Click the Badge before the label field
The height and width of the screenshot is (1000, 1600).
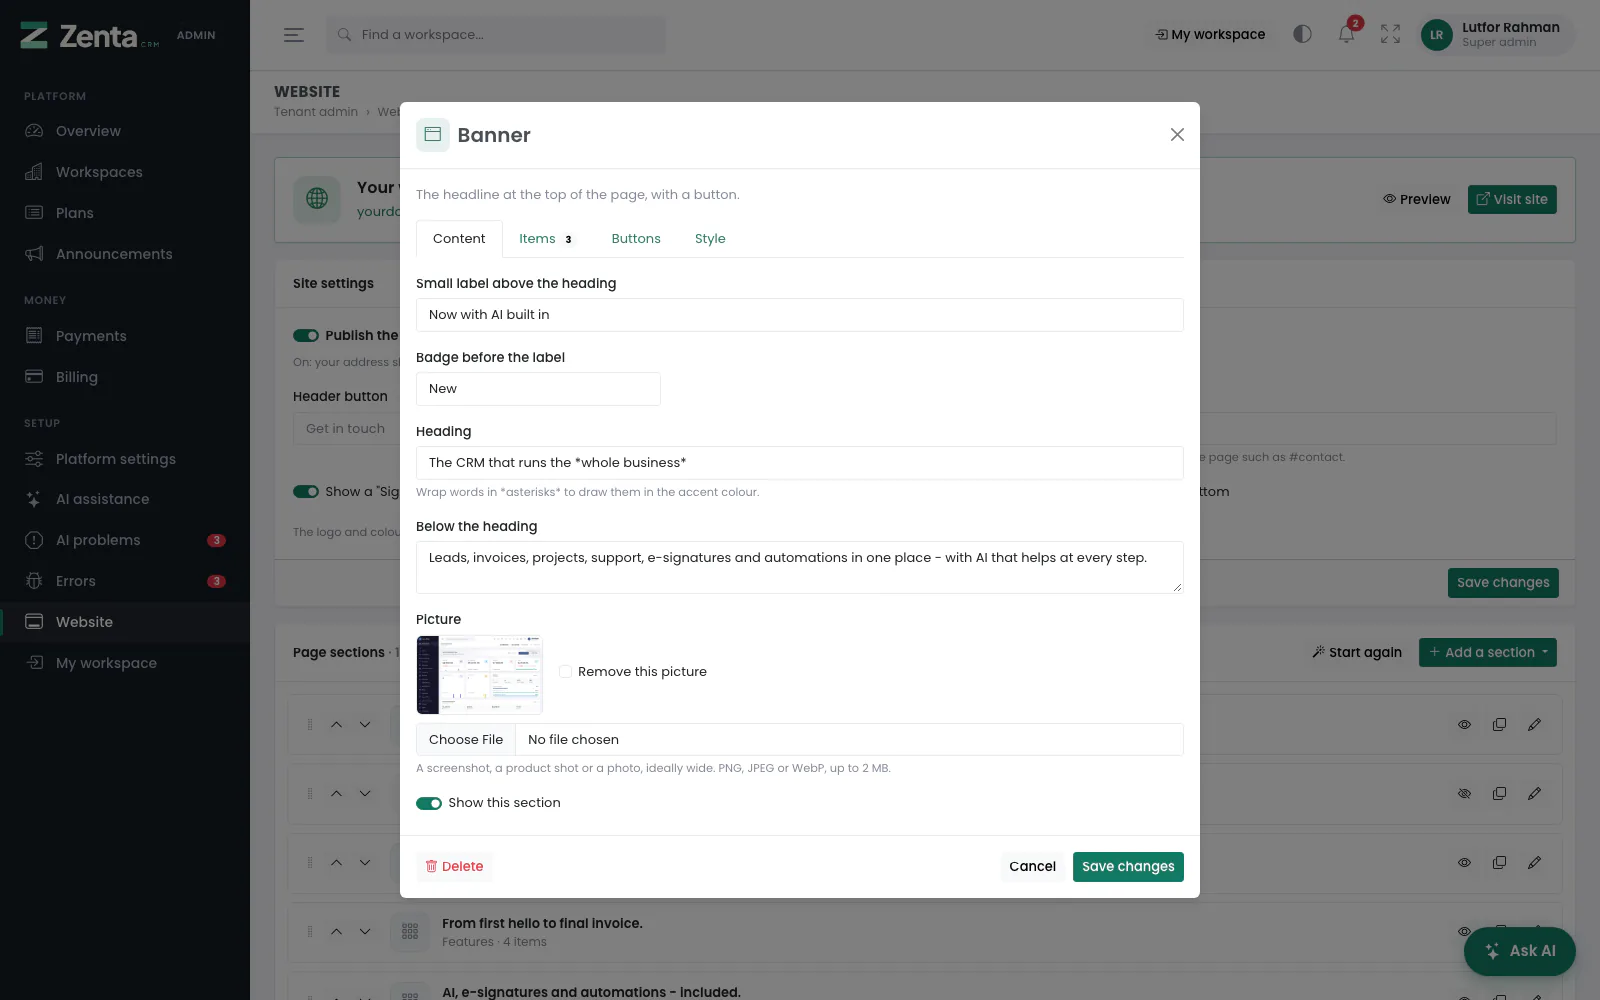(538, 389)
